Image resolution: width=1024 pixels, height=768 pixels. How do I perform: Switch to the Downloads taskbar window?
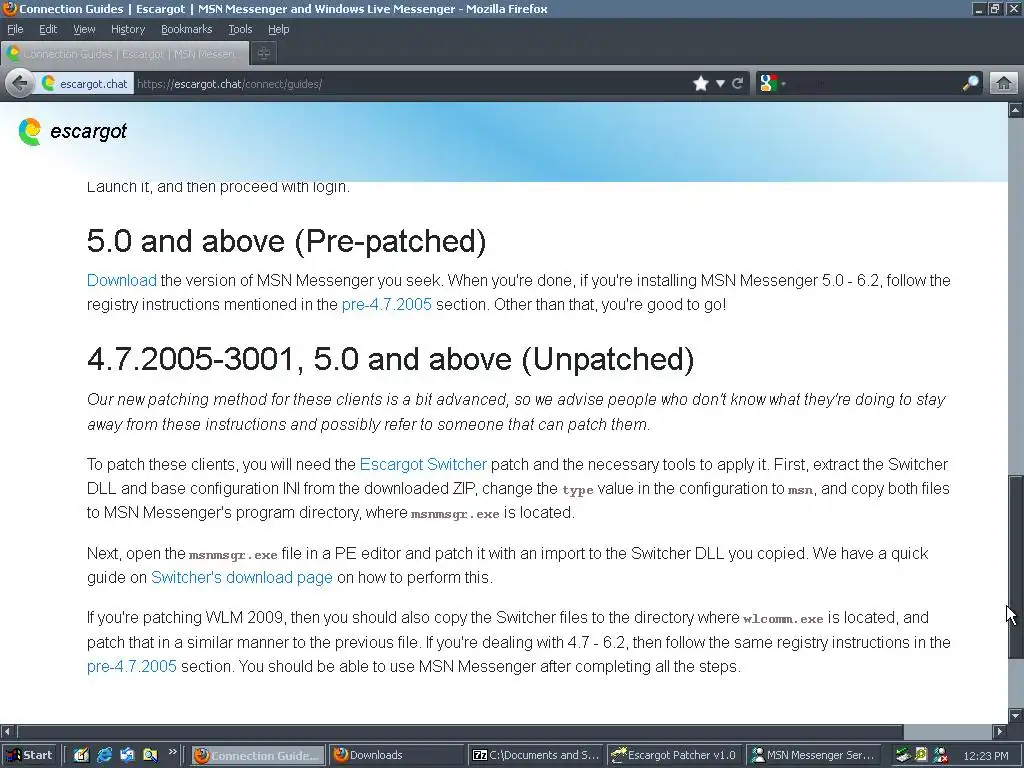tap(395, 755)
